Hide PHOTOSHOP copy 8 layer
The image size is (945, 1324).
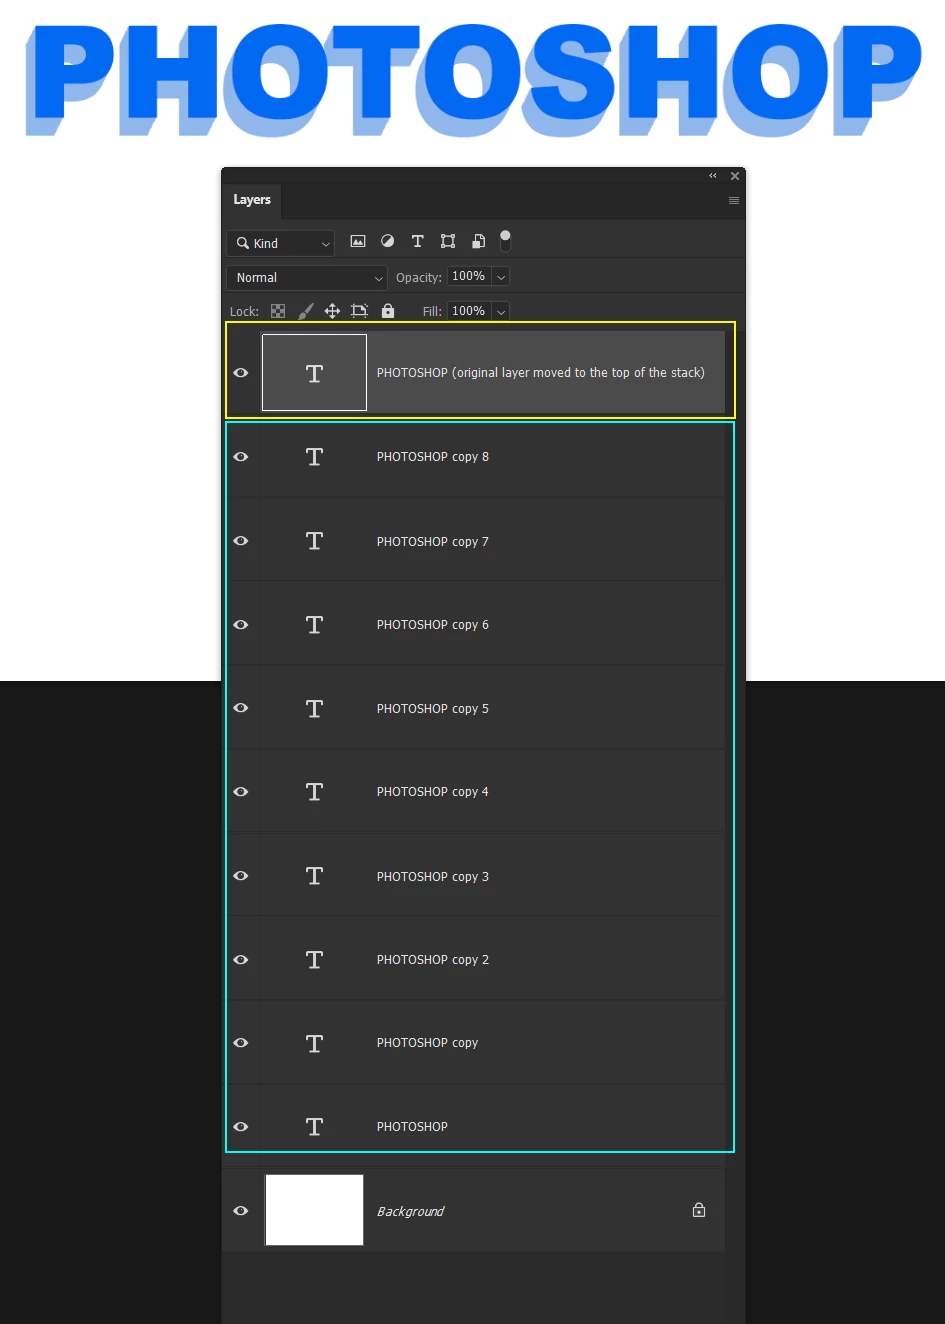point(241,457)
